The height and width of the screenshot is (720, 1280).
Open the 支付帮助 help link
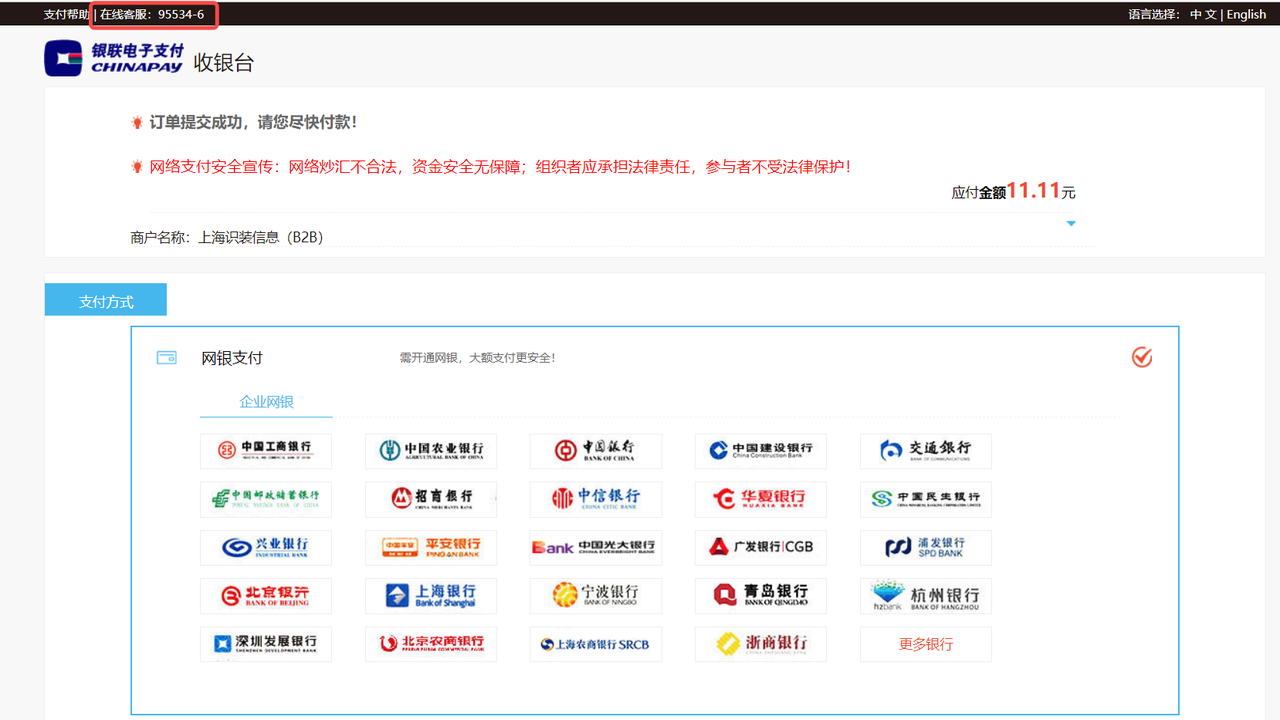coord(66,15)
